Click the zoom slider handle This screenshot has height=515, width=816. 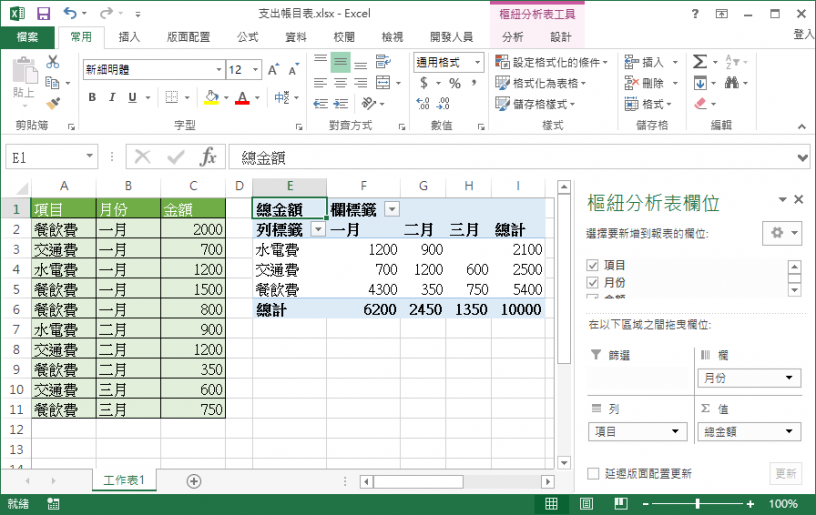(x=697, y=504)
